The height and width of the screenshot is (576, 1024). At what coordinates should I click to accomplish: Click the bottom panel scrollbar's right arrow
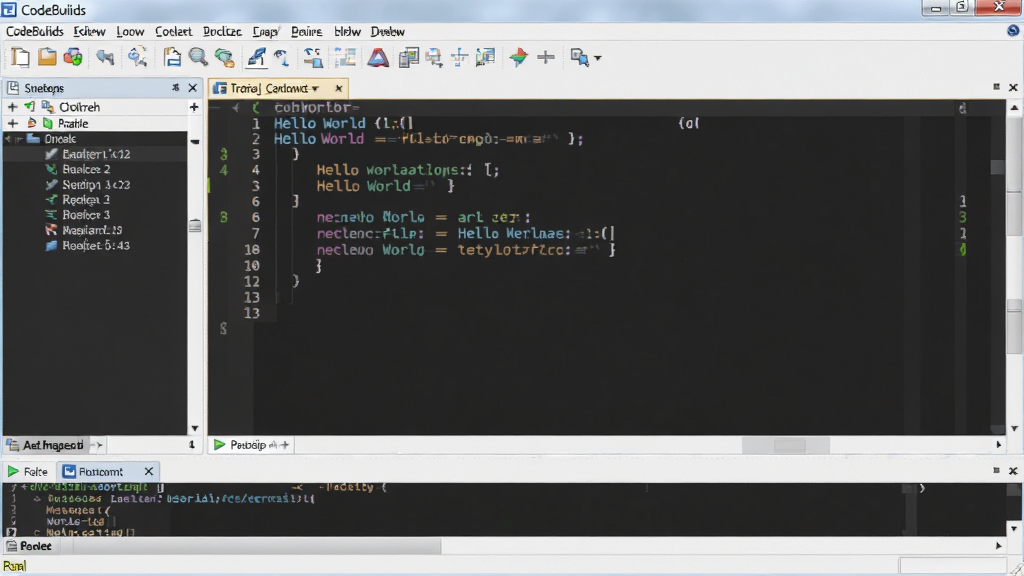pos(998,545)
